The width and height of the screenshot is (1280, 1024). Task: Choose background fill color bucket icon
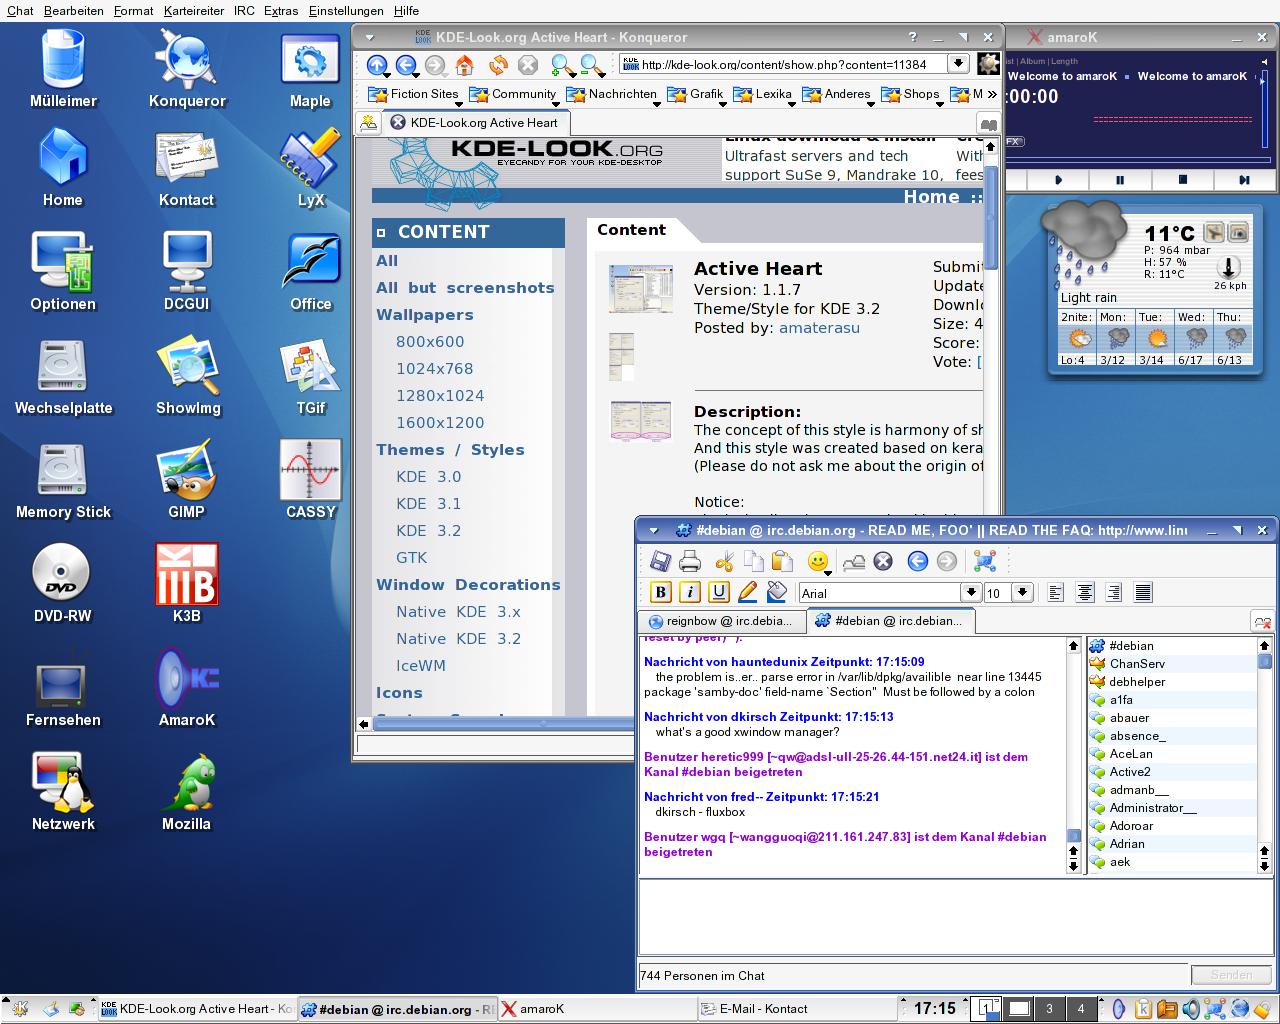(x=777, y=592)
